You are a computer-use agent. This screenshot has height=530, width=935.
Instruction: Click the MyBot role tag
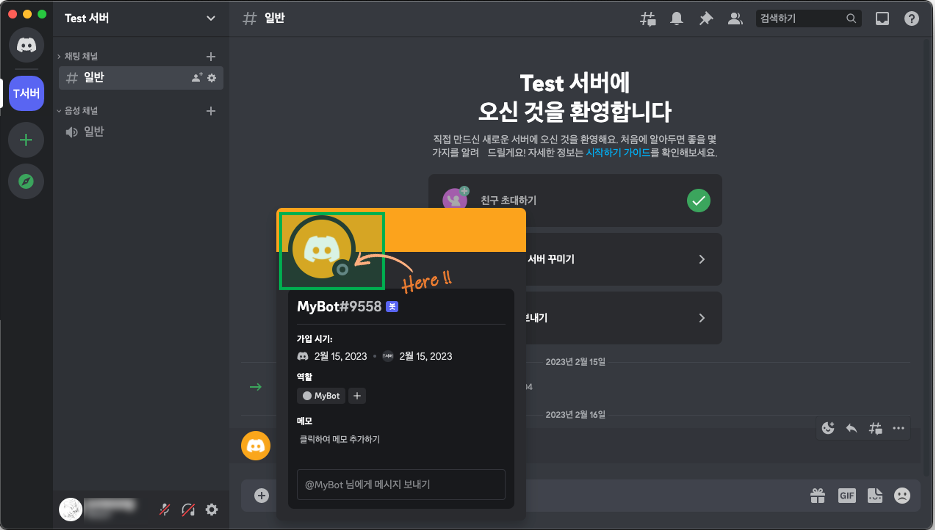coord(321,396)
